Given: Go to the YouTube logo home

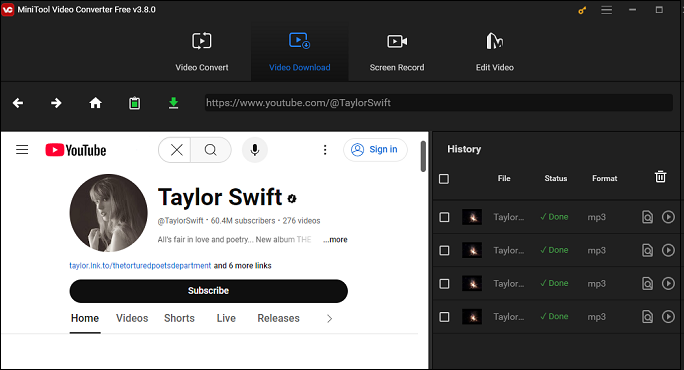Looking at the screenshot, I should pos(76,150).
